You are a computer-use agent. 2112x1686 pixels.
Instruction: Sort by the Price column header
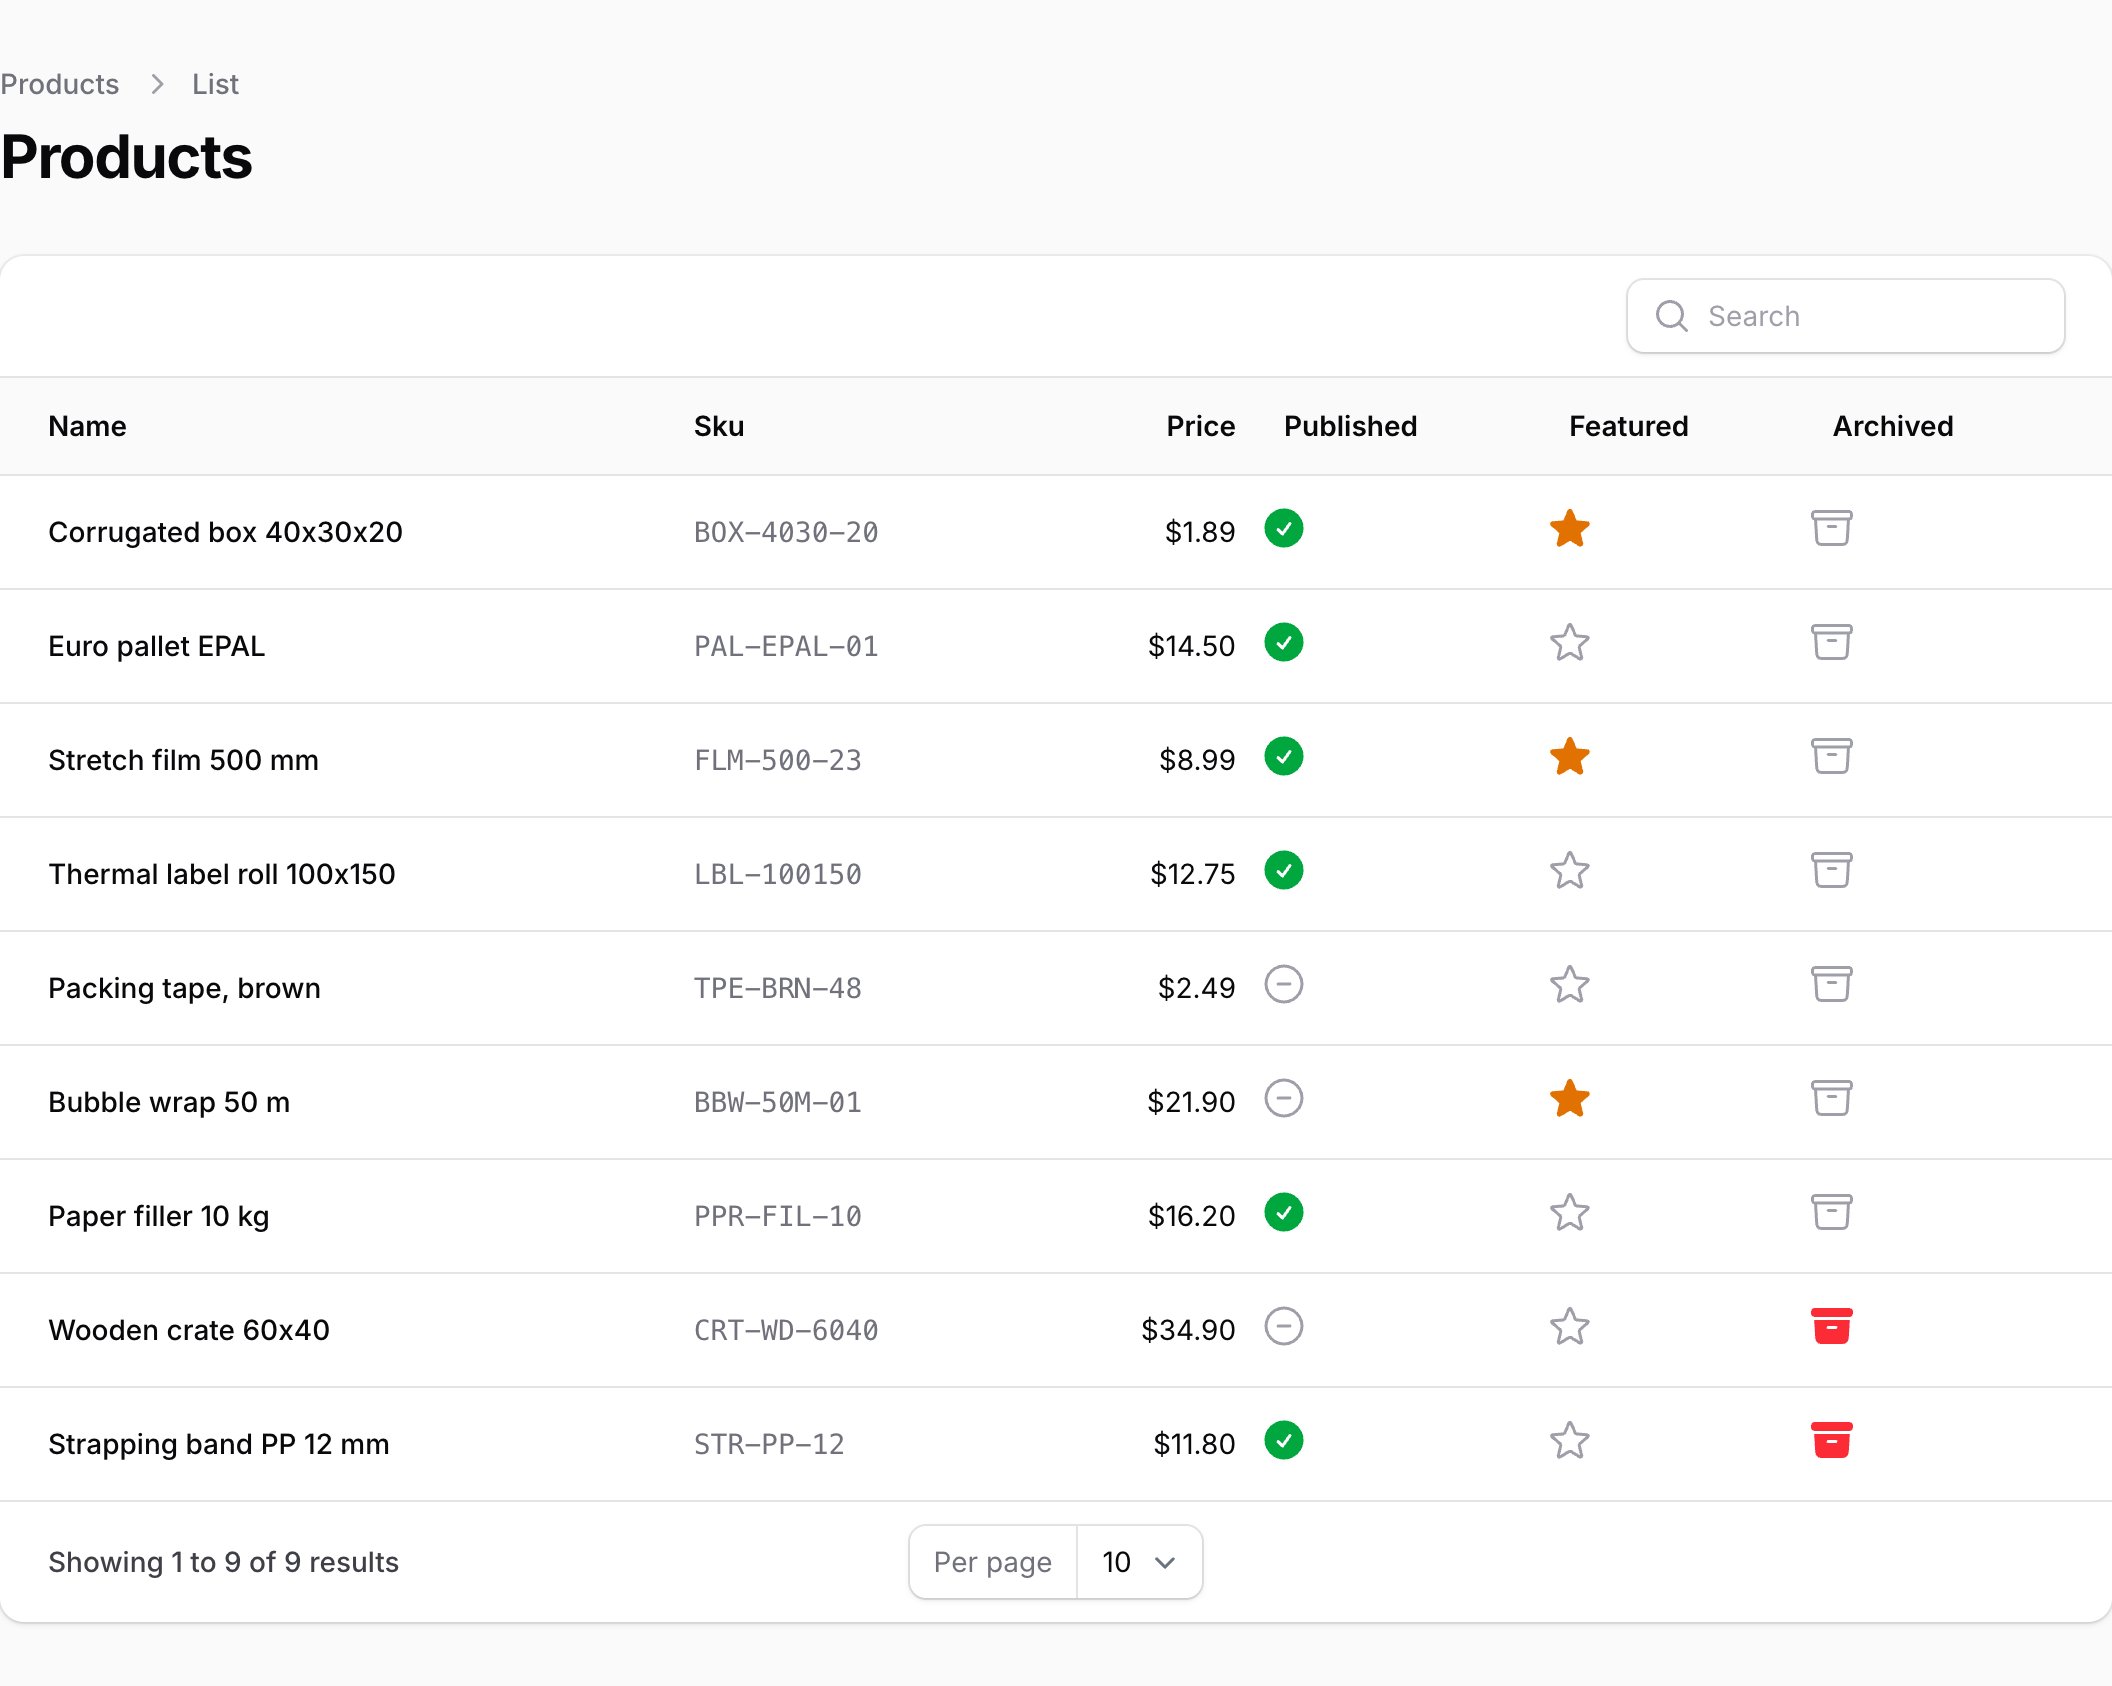pyautogui.click(x=1200, y=426)
